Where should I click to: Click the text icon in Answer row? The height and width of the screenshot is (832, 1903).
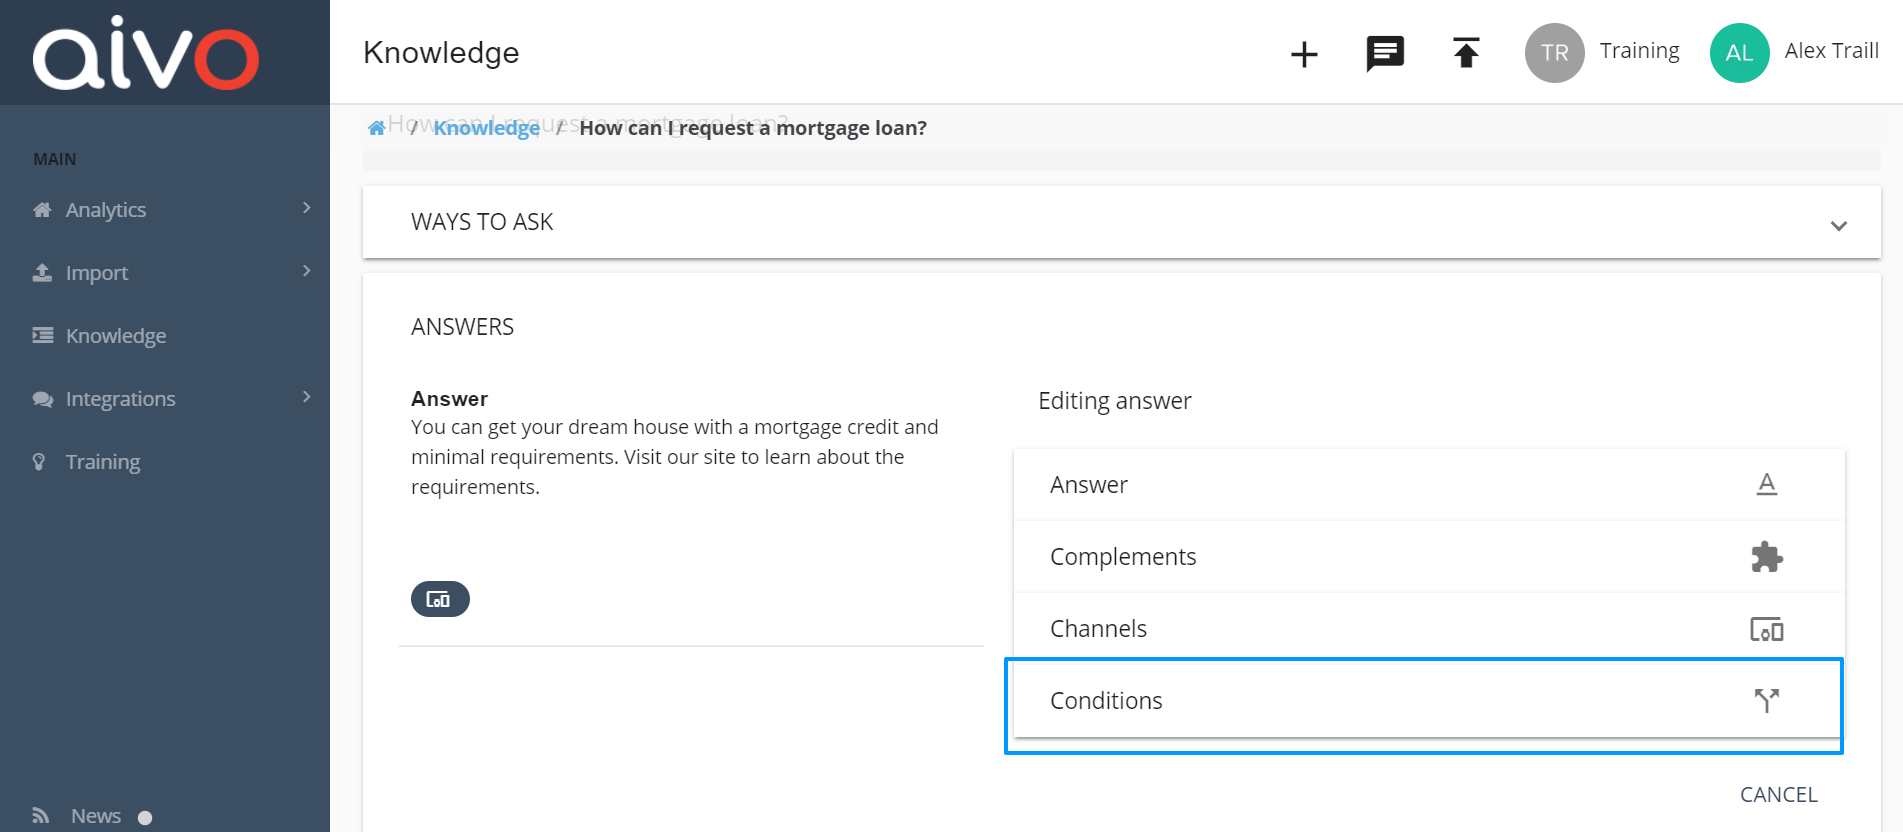1767,484
